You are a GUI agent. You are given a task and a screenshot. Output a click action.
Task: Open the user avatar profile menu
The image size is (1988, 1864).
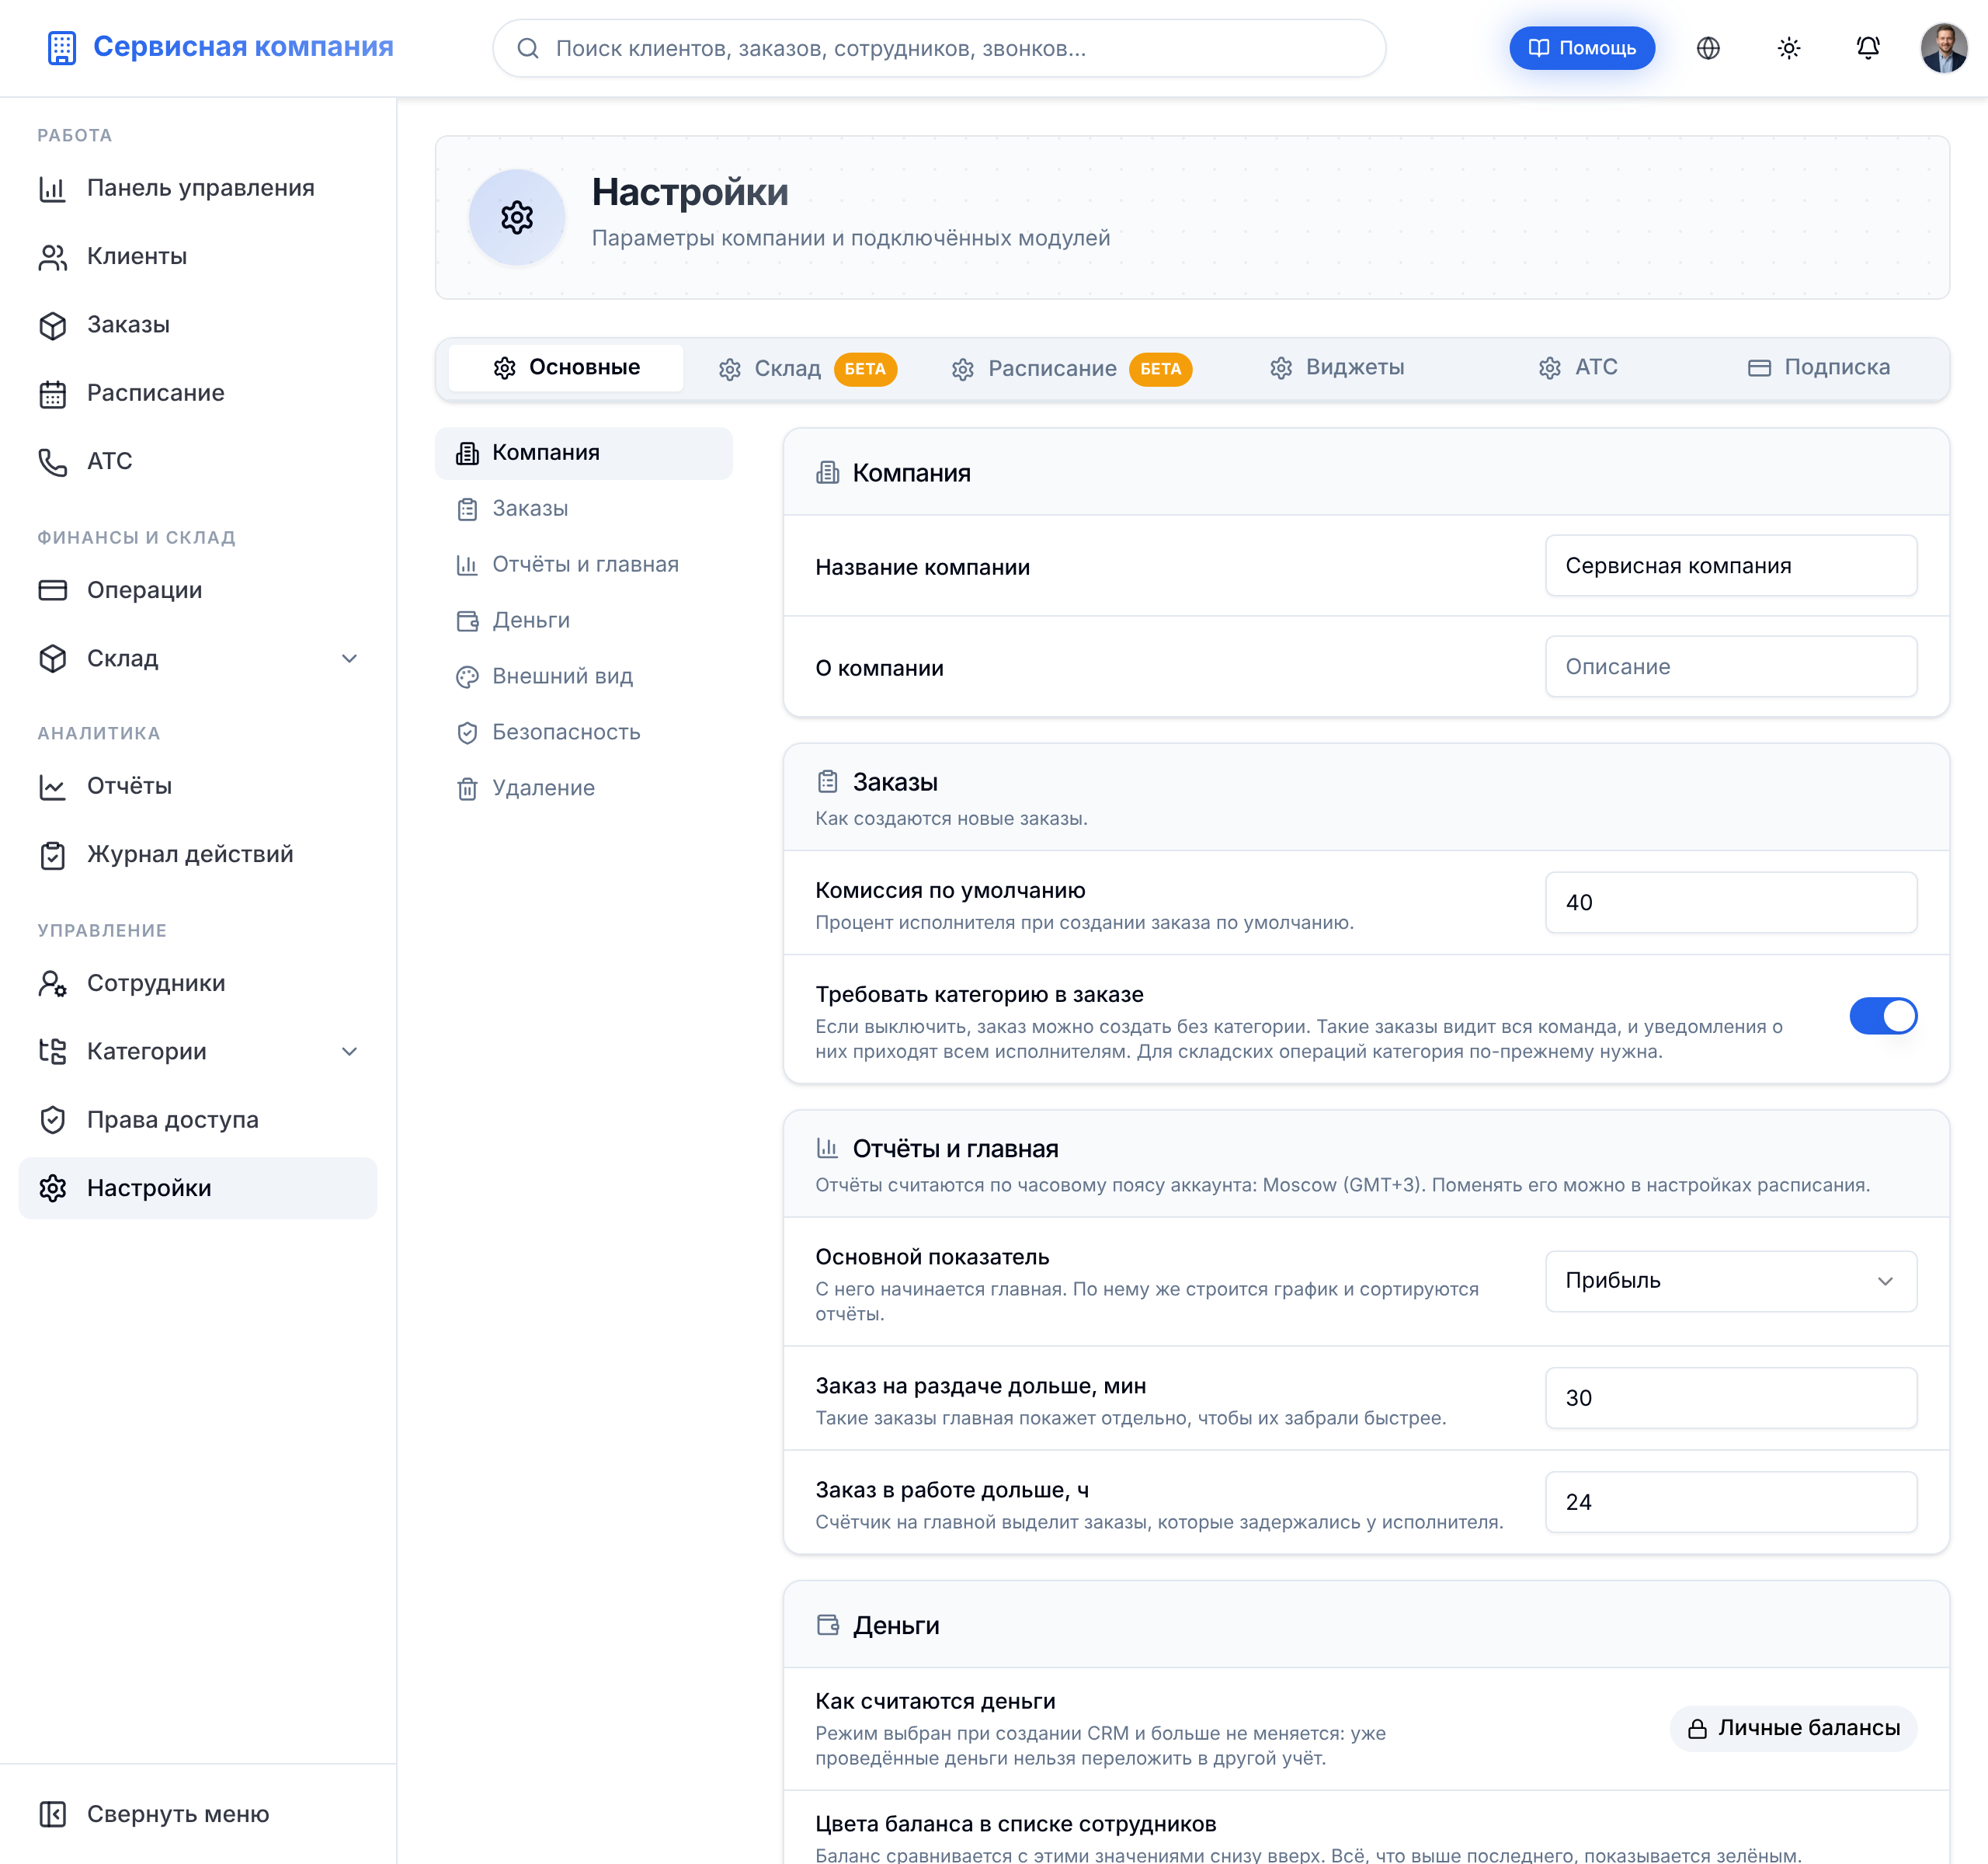[1943, 48]
